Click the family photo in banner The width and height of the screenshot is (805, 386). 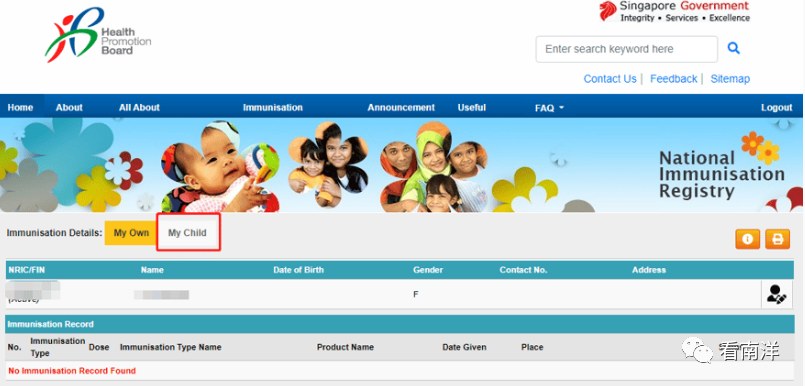[434, 168]
